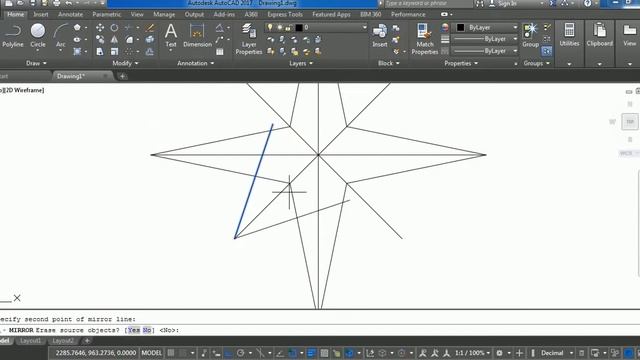The image size is (640, 360).
Task: Open the Drawing1 file tab
Action: point(71,76)
